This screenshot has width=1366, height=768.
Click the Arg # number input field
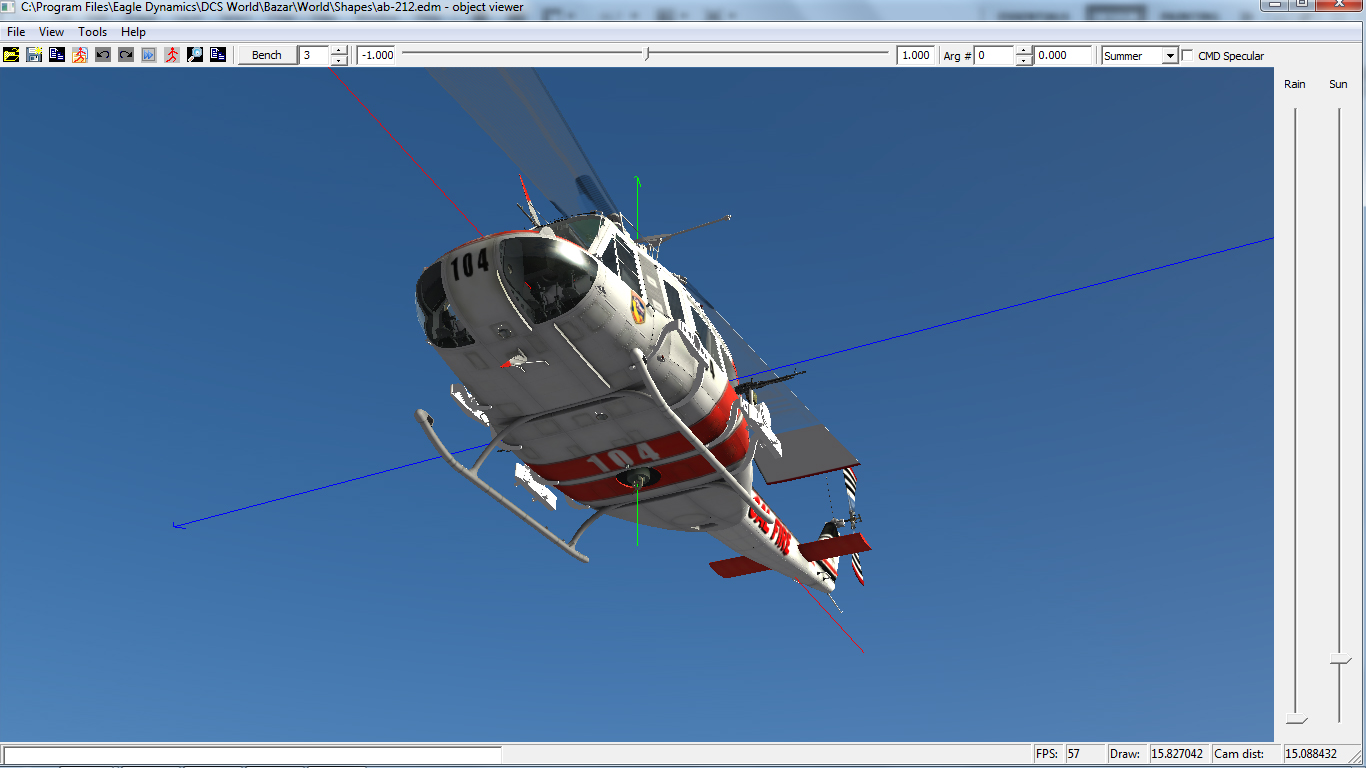coord(994,56)
